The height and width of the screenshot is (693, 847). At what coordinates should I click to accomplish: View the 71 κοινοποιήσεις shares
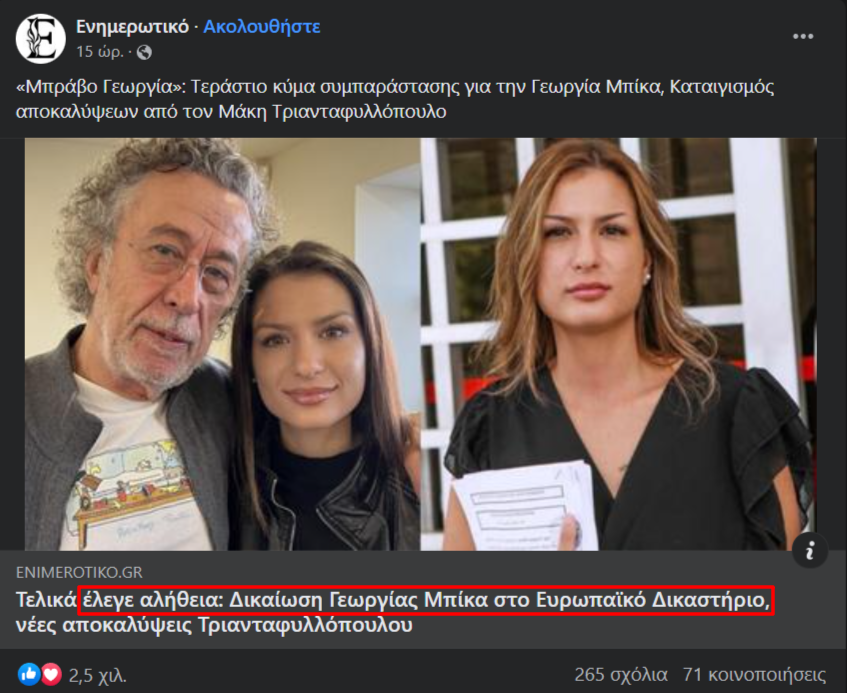point(754,675)
